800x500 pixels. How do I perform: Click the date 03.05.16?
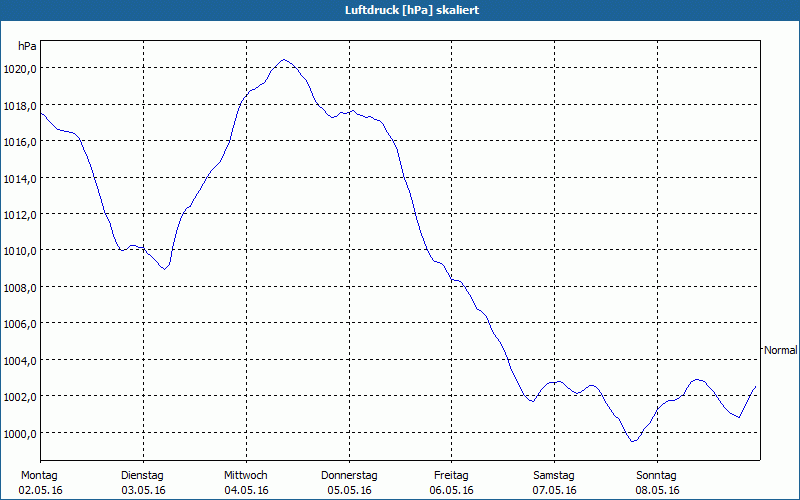(143, 490)
